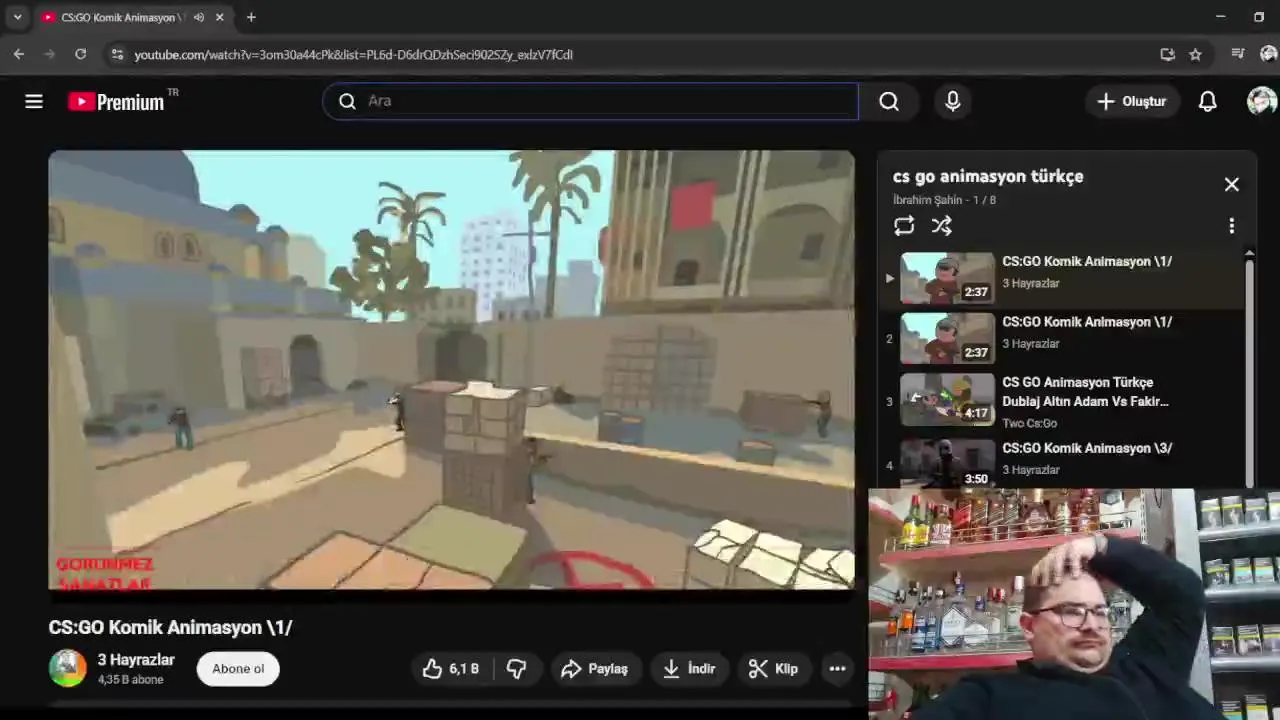Click İbrahim Şahin playlist owner text
Viewport: 1280px width, 720px height.
(x=927, y=200)
